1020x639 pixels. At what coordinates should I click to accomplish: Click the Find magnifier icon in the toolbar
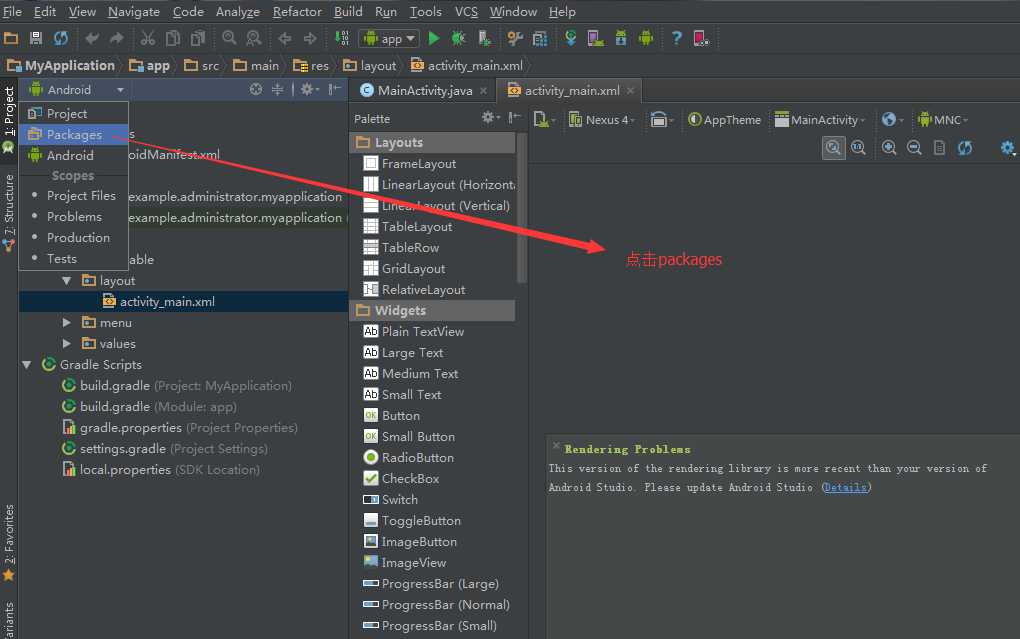229,38
